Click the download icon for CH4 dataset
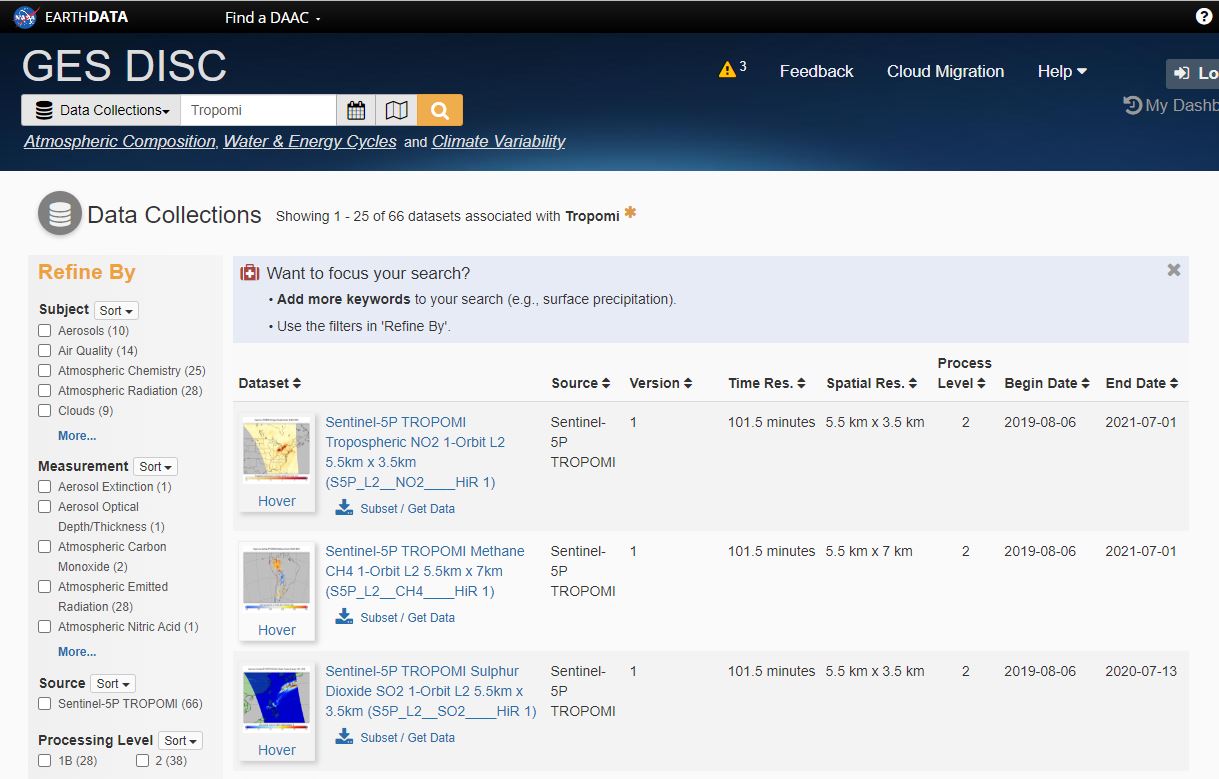 point(344,617)
